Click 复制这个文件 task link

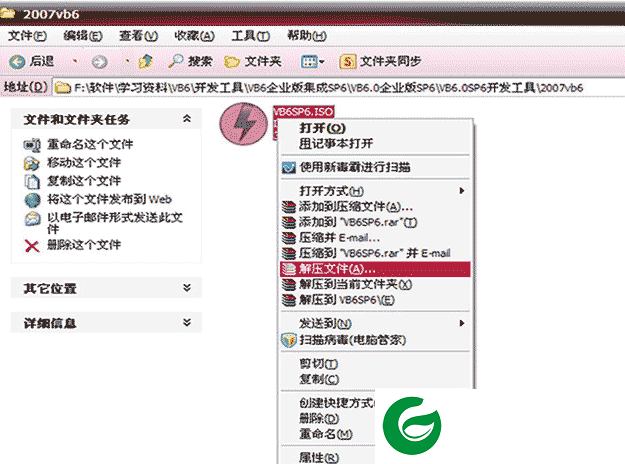84,181
